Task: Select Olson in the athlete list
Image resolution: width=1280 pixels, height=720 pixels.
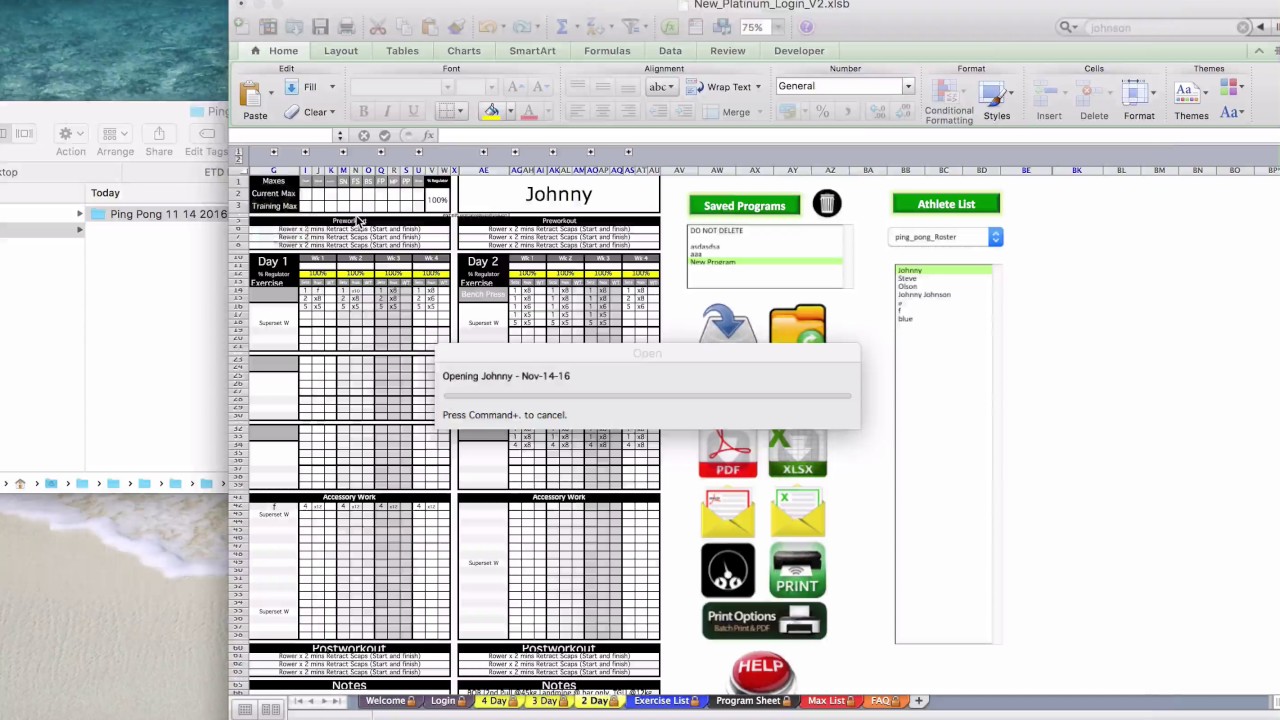Action: point(907,287)
